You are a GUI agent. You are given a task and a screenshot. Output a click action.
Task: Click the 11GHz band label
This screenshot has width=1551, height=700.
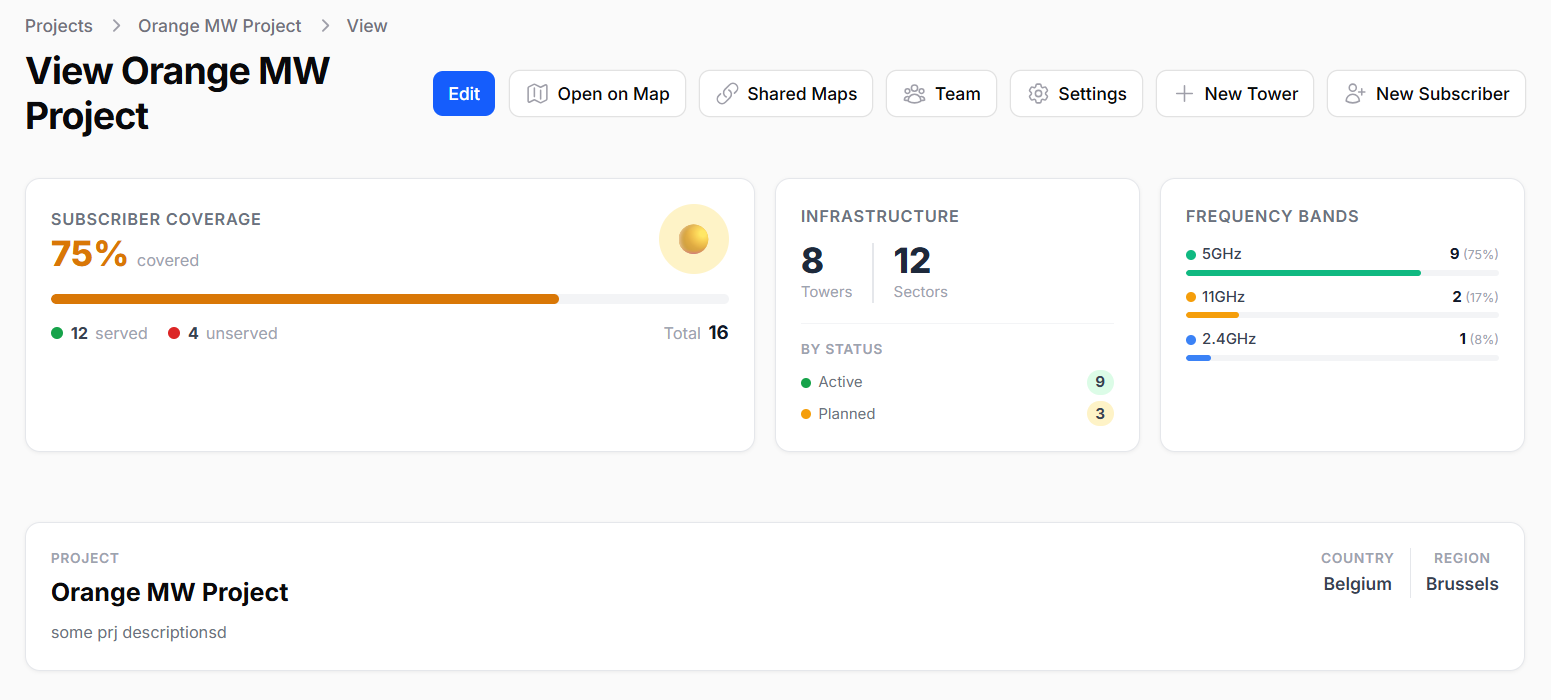coord(1223,297)
